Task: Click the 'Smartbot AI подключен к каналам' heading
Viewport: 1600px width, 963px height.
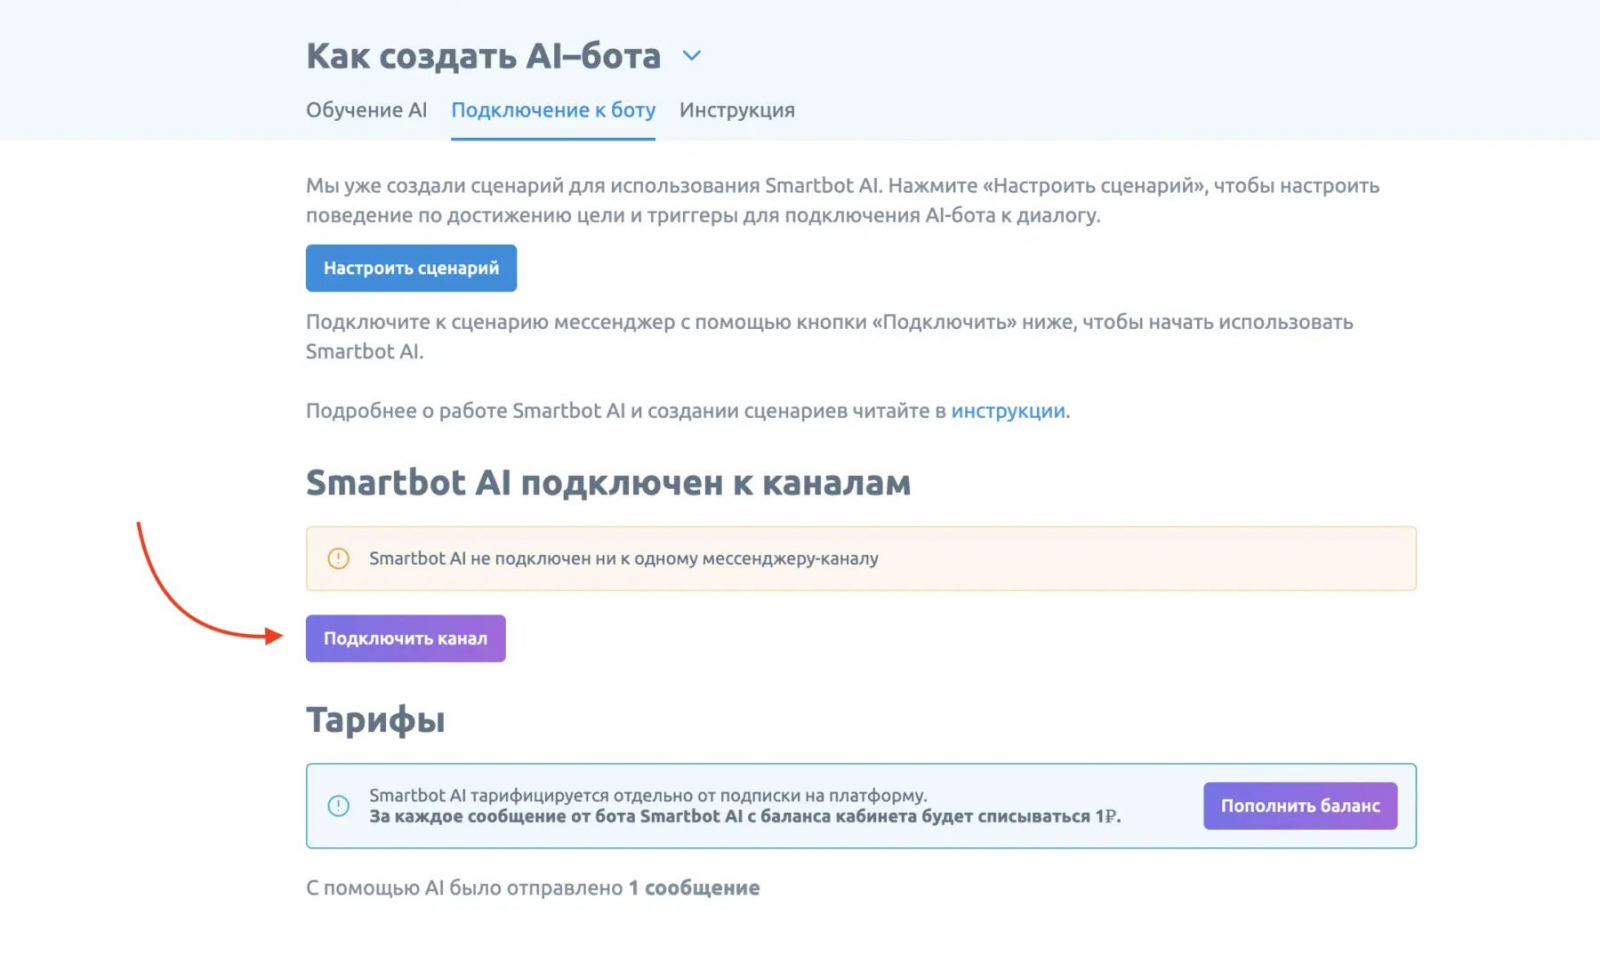Action: pos(608,483)
